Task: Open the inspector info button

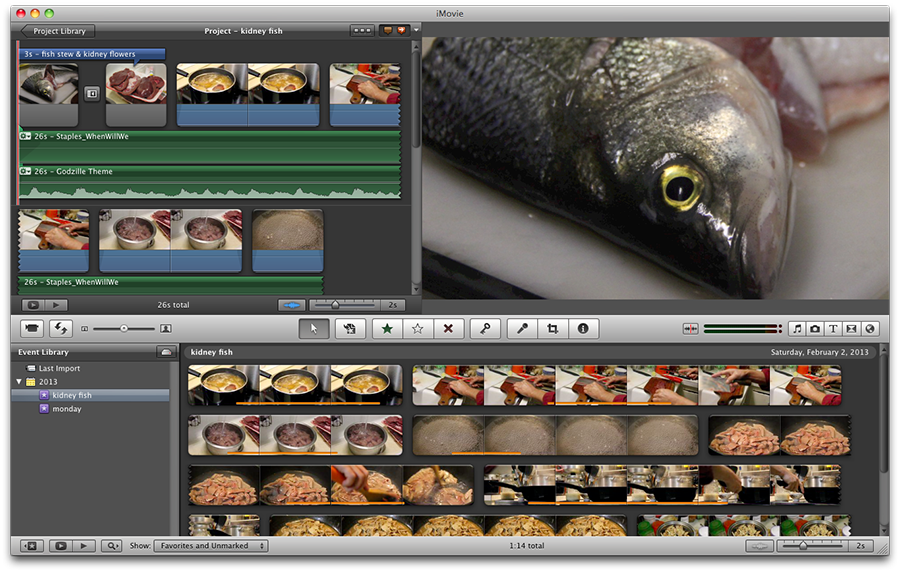Action: coord(583,328)
